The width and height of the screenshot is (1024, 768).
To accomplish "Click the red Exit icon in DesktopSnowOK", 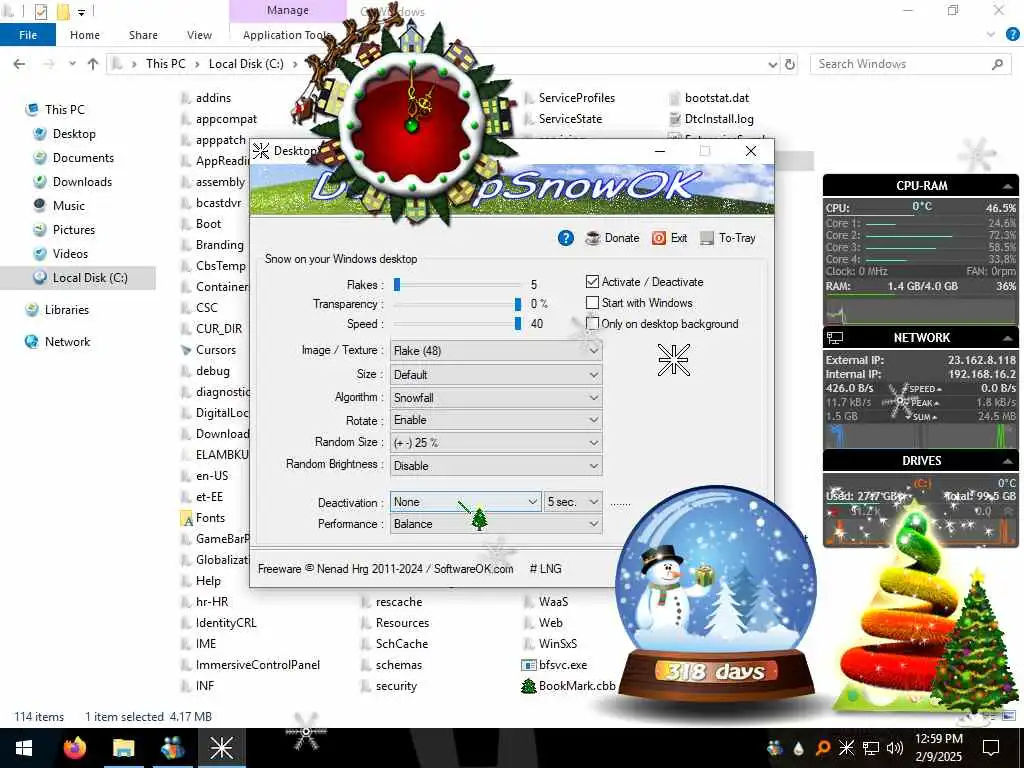I will [659, 238].
